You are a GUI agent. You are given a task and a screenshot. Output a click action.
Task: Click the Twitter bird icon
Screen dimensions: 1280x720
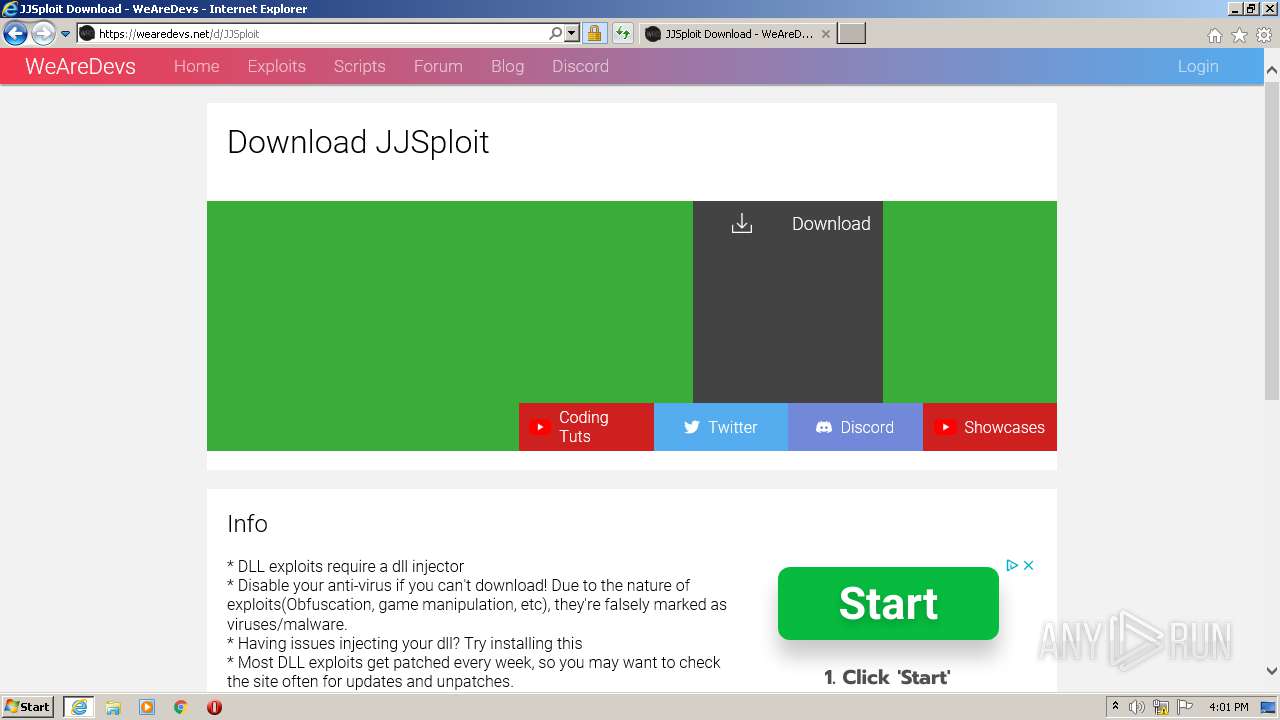point(691,427)
